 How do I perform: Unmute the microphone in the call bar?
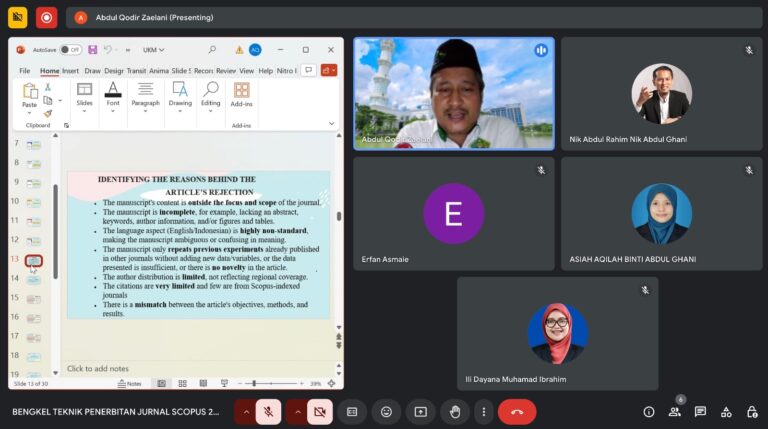pyautogui.click(x=268, y=411)
